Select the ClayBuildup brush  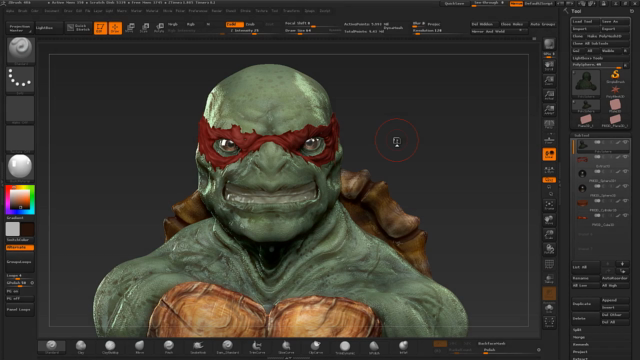point(110,347)
